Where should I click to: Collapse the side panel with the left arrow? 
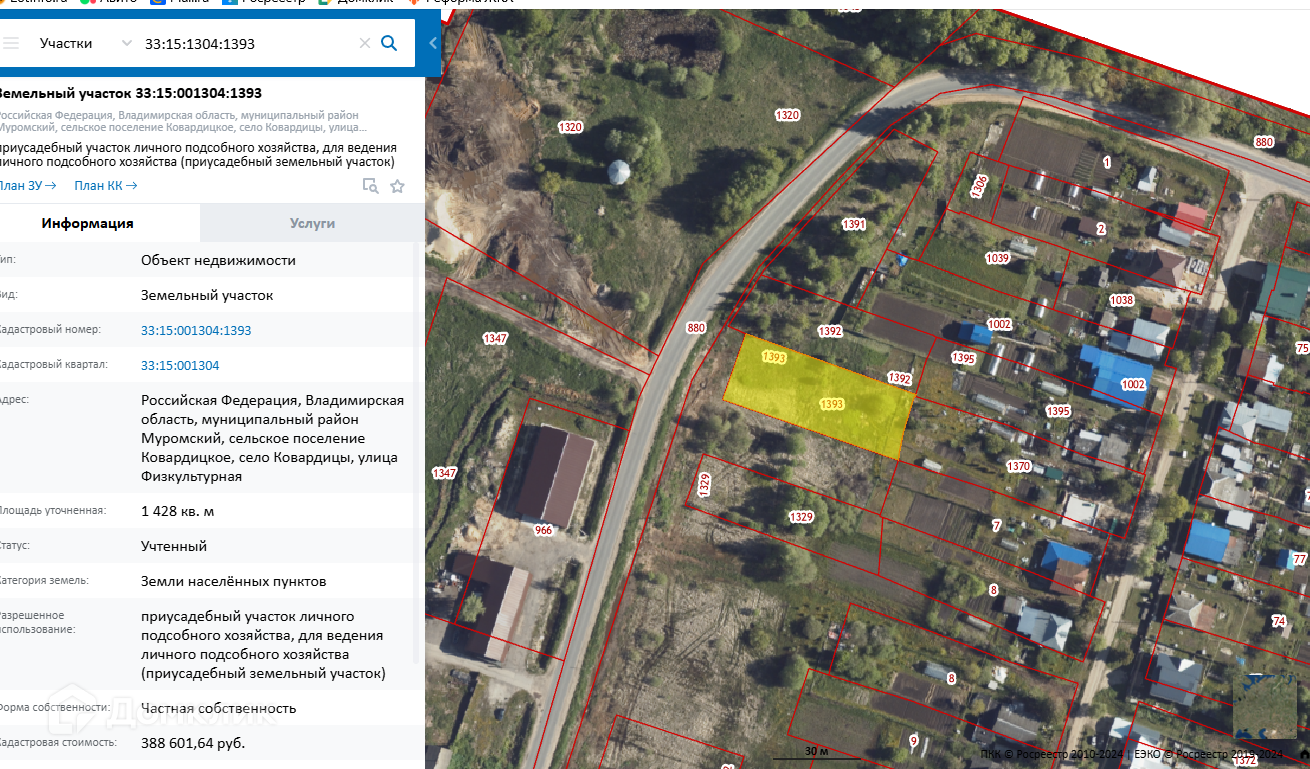432,43
